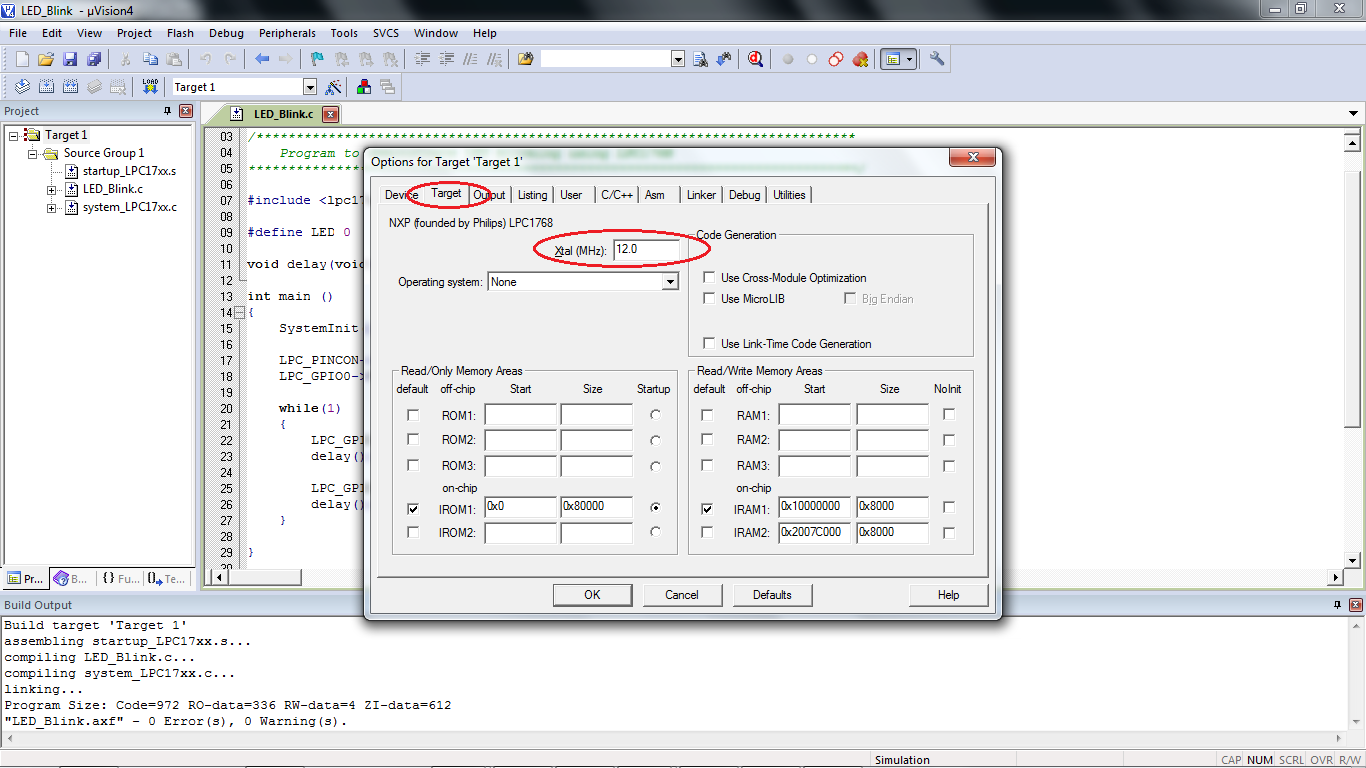This screenshot has width=1366, height=768.
Task: Expand the LED_Blink.c tree node
Action: pos(52,189)
